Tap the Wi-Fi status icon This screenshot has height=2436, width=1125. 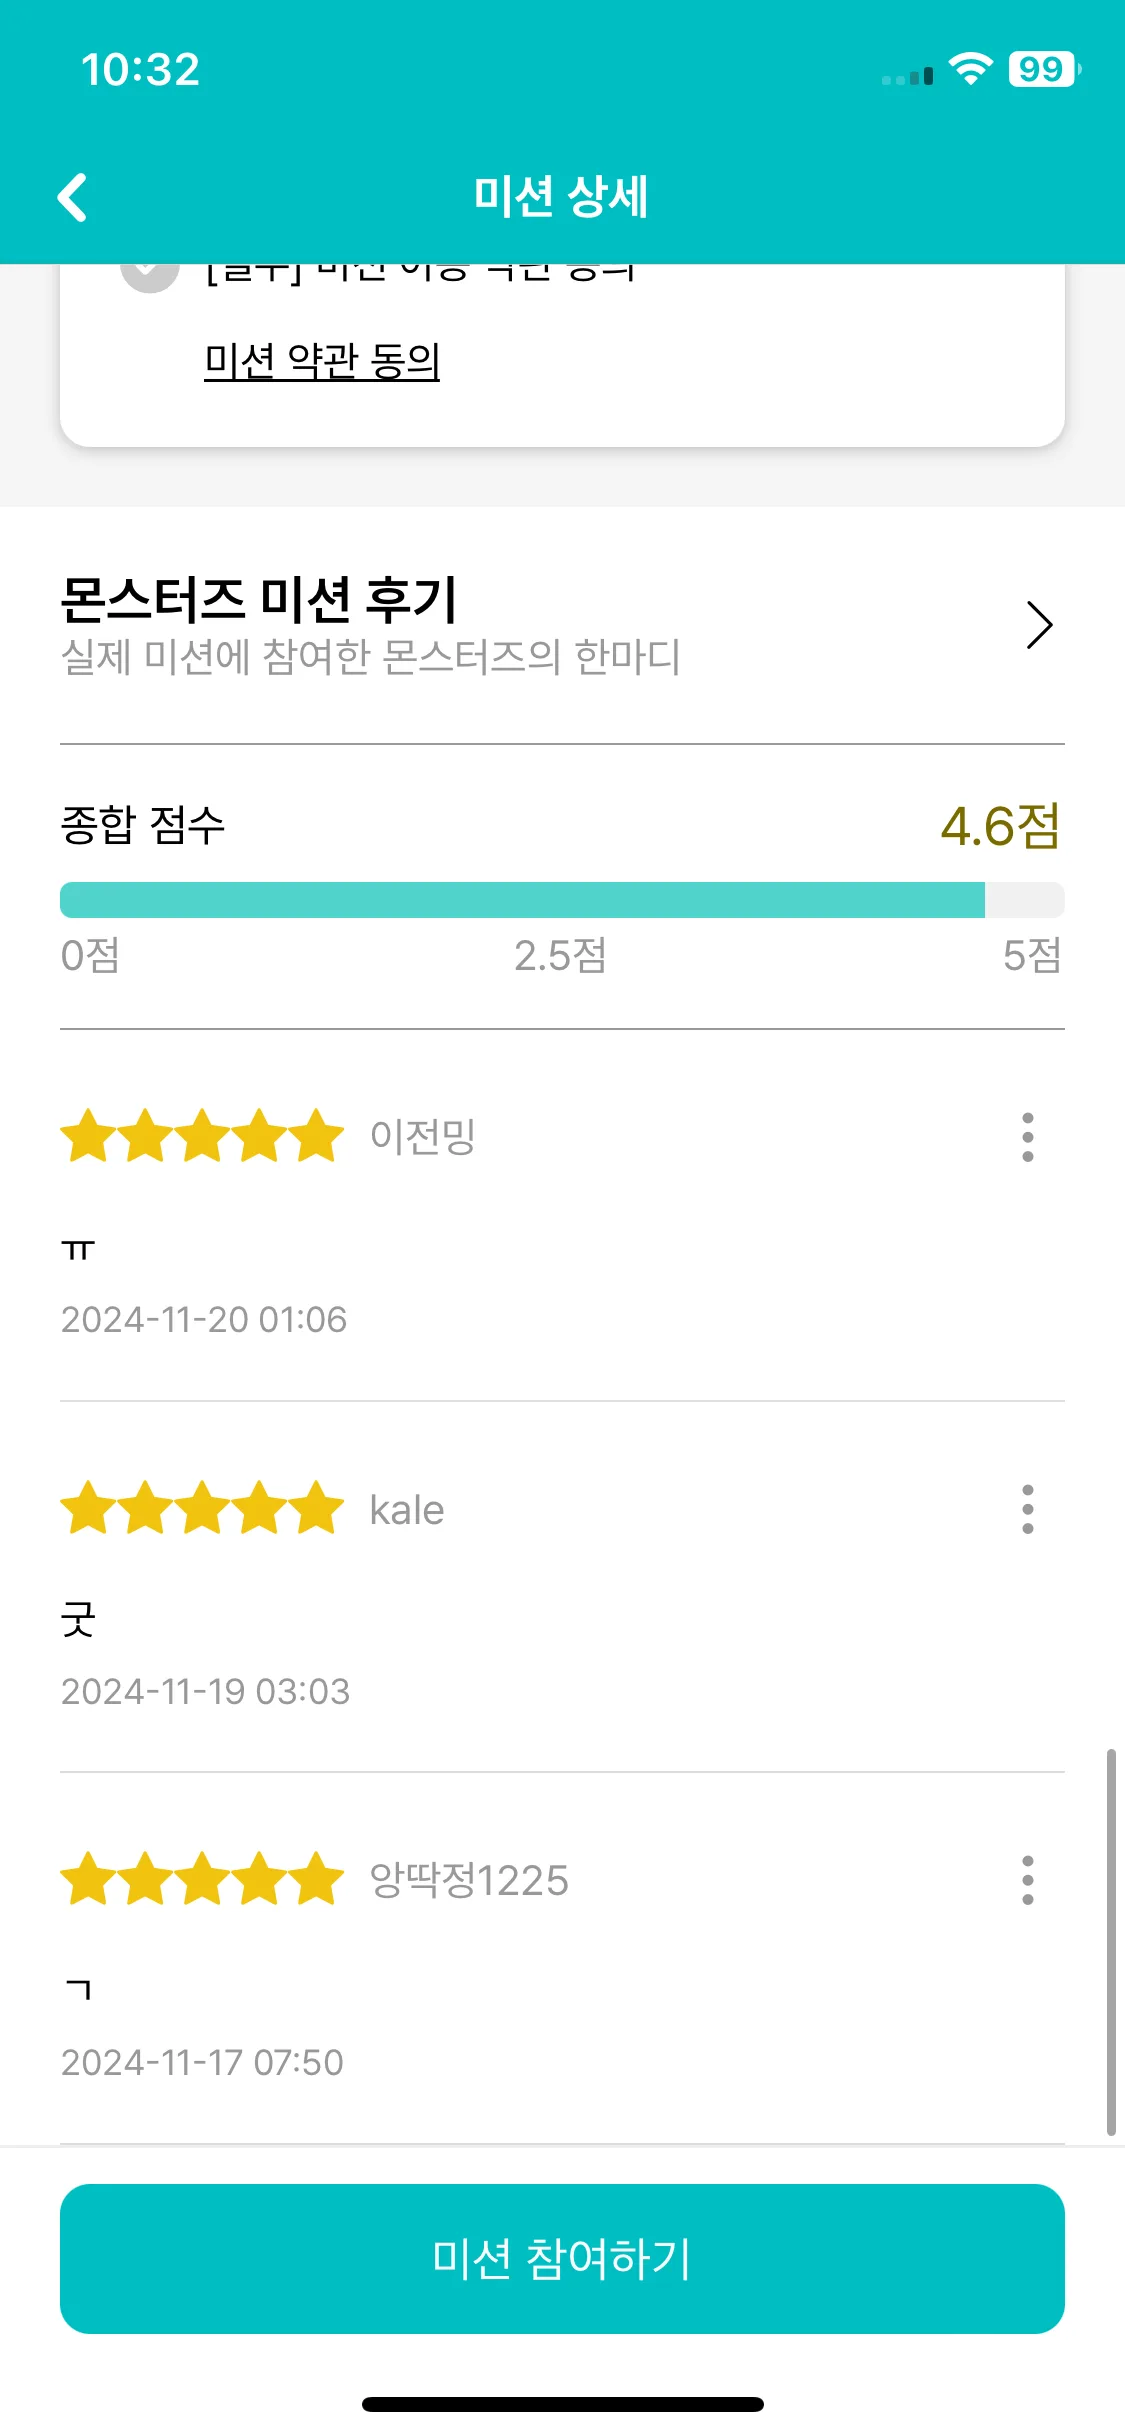(970, 69)
